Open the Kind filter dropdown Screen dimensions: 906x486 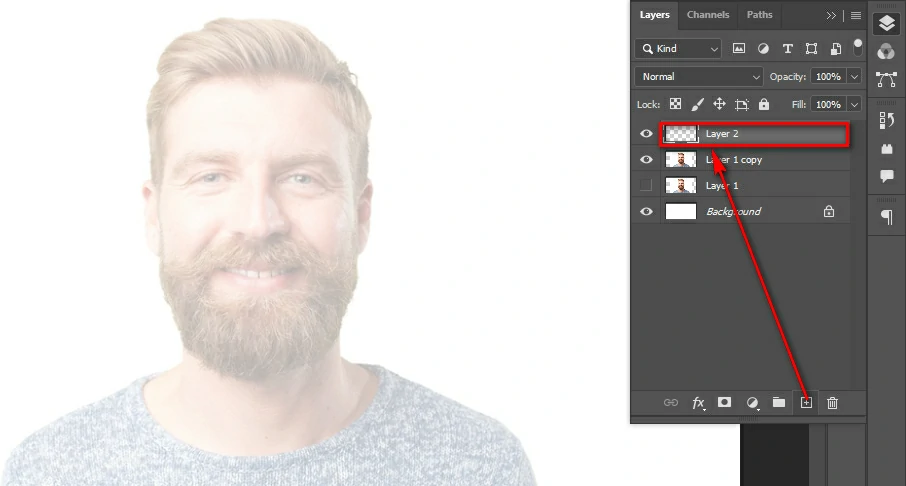tap(678, 49)
